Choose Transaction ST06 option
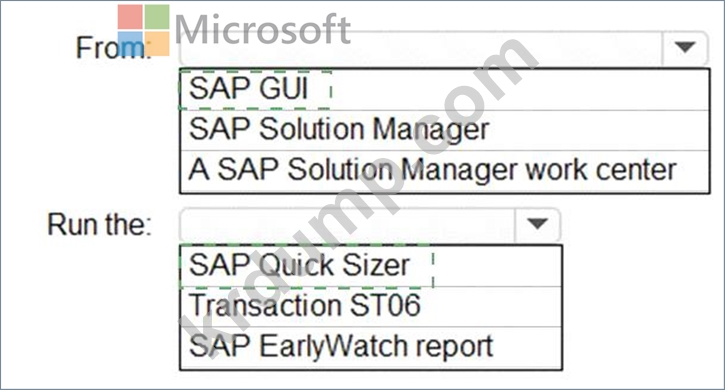Image resolution: width=725 pixels, height=390 pixels. tap(371, 306)
